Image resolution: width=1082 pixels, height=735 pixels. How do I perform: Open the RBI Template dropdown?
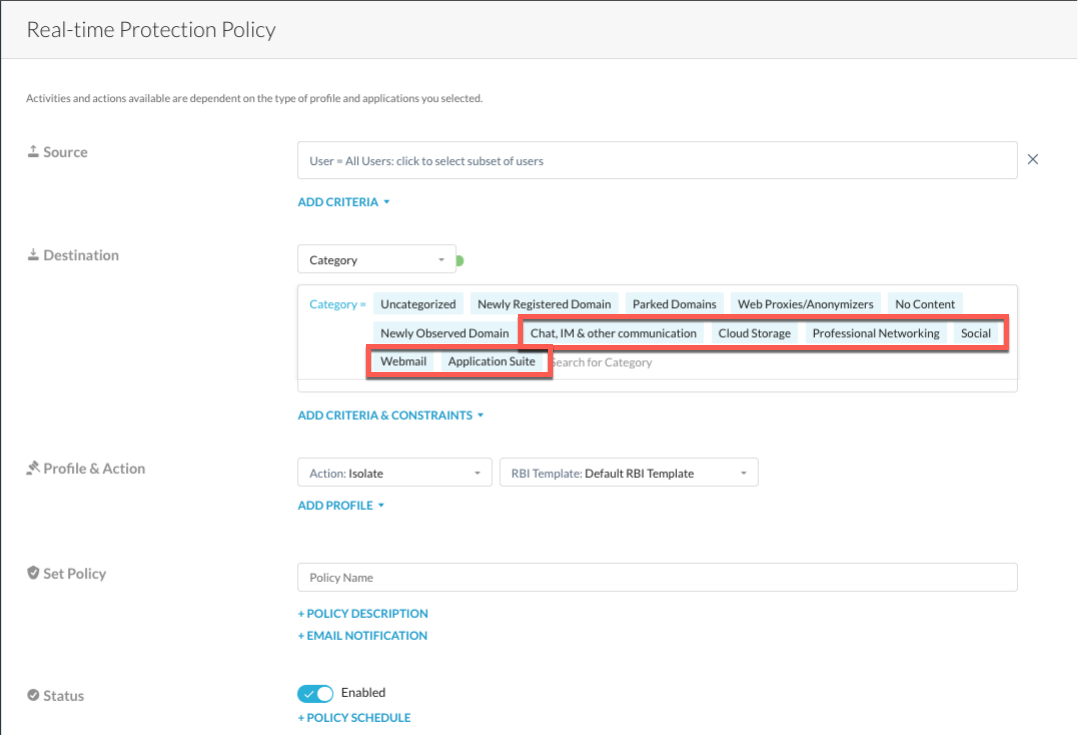[x=628, y=473]
